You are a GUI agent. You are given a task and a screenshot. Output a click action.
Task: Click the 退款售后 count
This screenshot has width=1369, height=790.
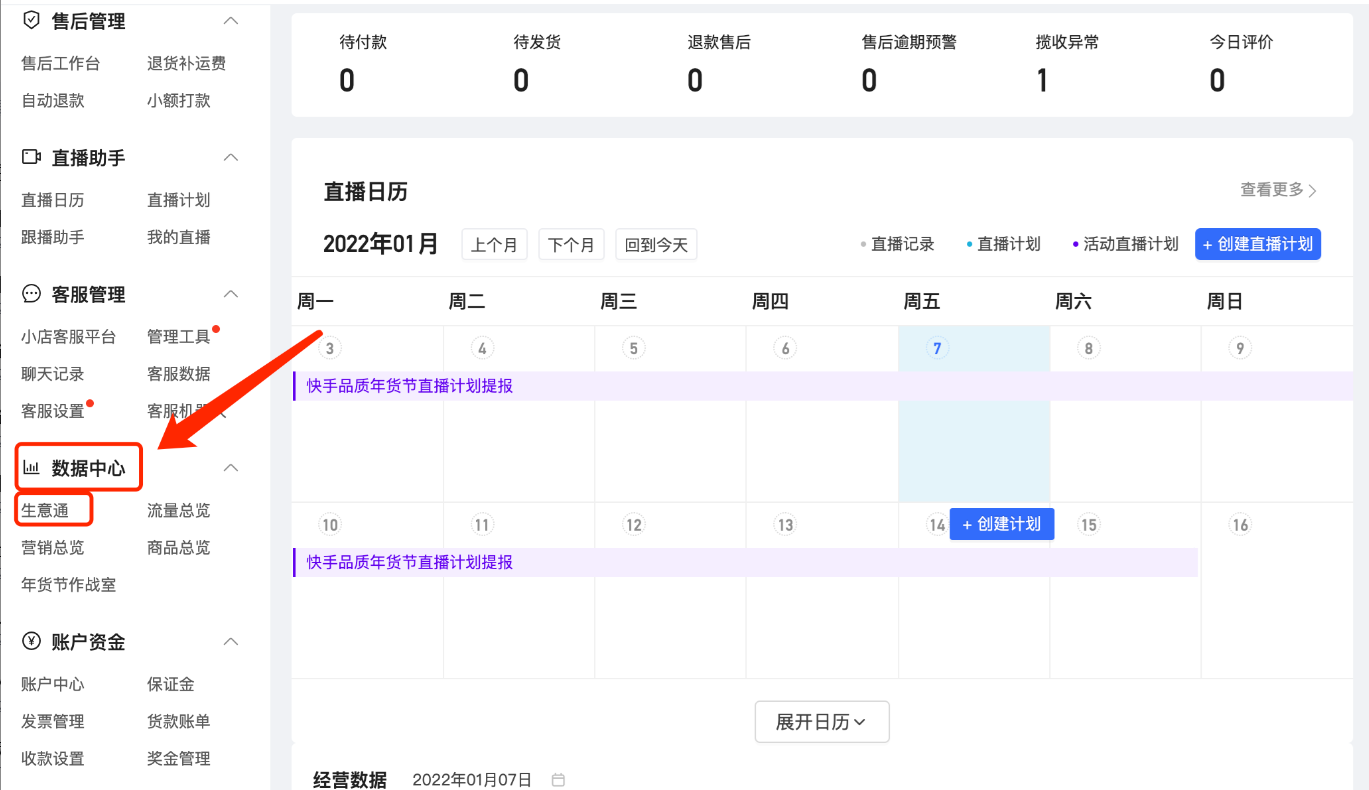(x=695, y=81)
